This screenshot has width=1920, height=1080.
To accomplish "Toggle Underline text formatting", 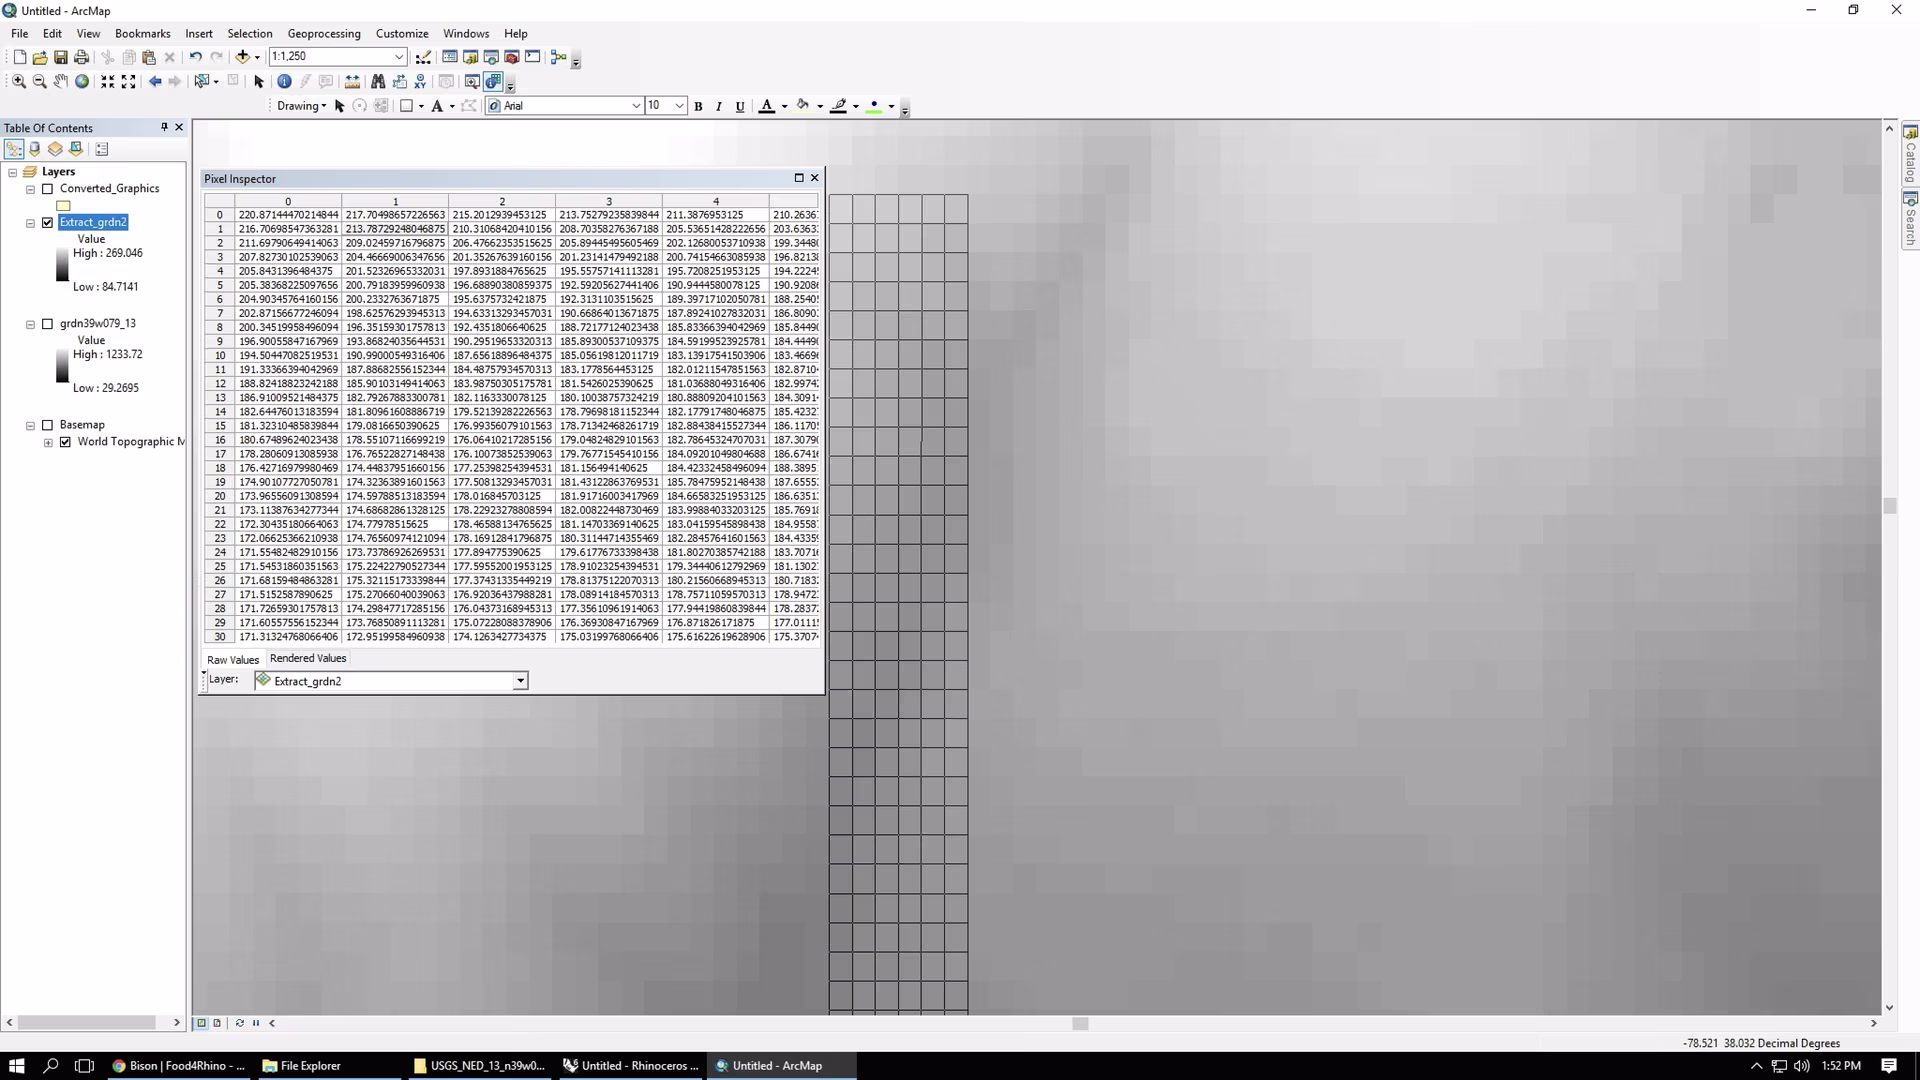I will pyautogui.click(x=740, y=106).
